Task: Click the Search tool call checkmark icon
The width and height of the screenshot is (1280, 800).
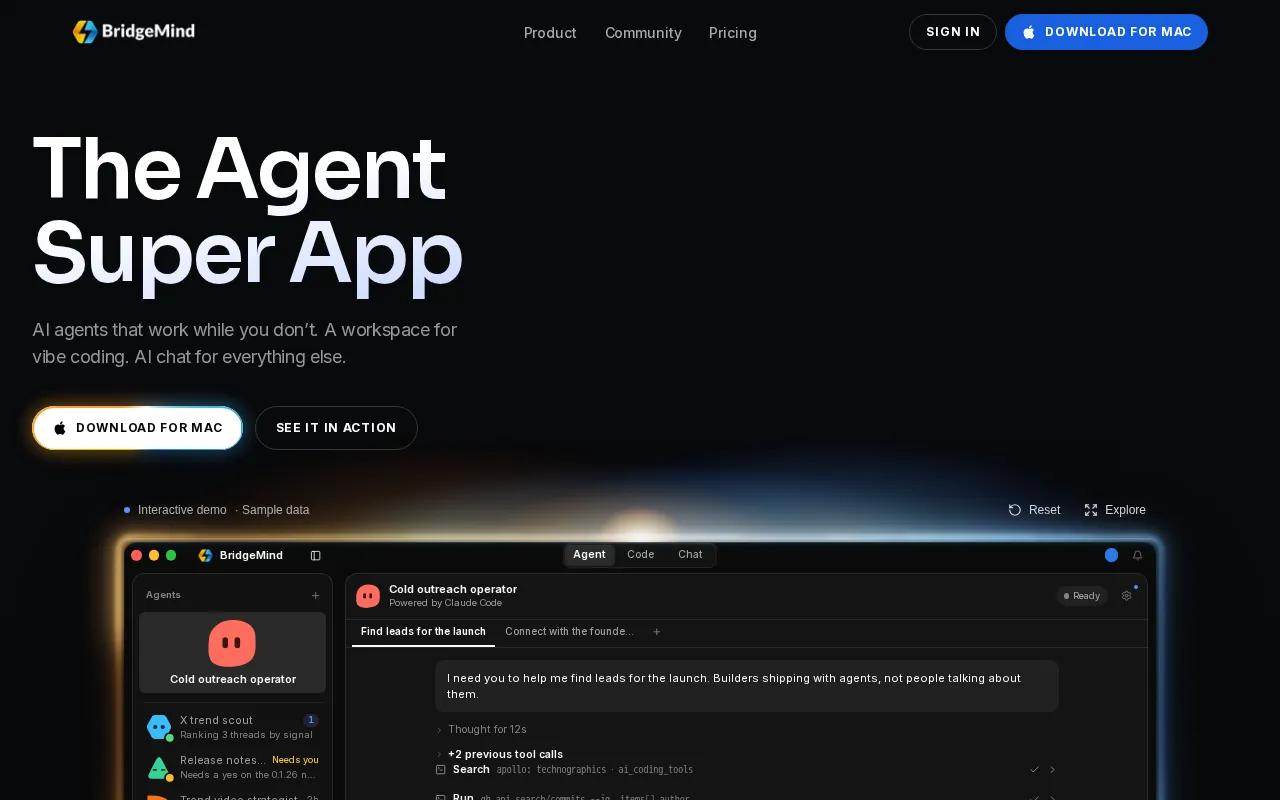Action: tap(1035, 770)
